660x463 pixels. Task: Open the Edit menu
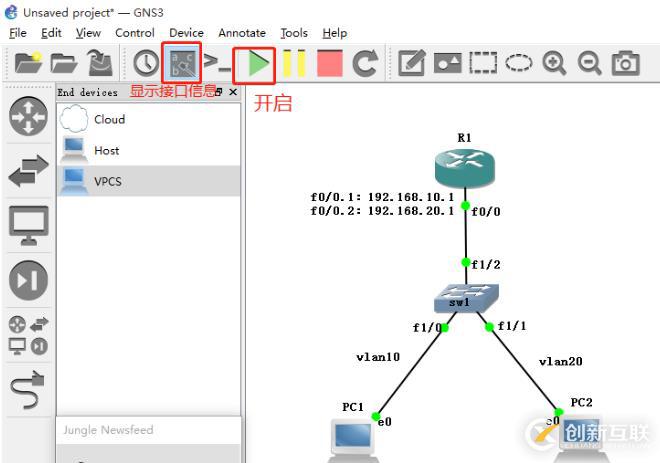tap(51, 33)
